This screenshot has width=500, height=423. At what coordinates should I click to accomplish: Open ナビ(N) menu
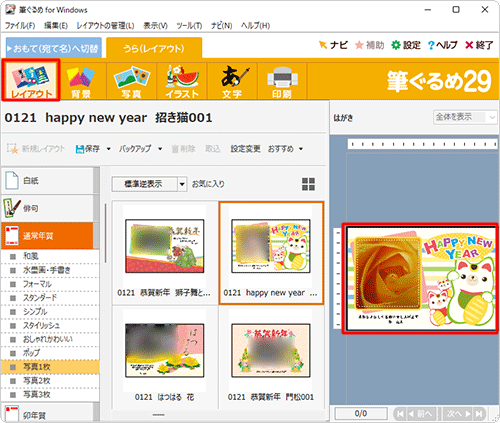(x=221, y=25)
